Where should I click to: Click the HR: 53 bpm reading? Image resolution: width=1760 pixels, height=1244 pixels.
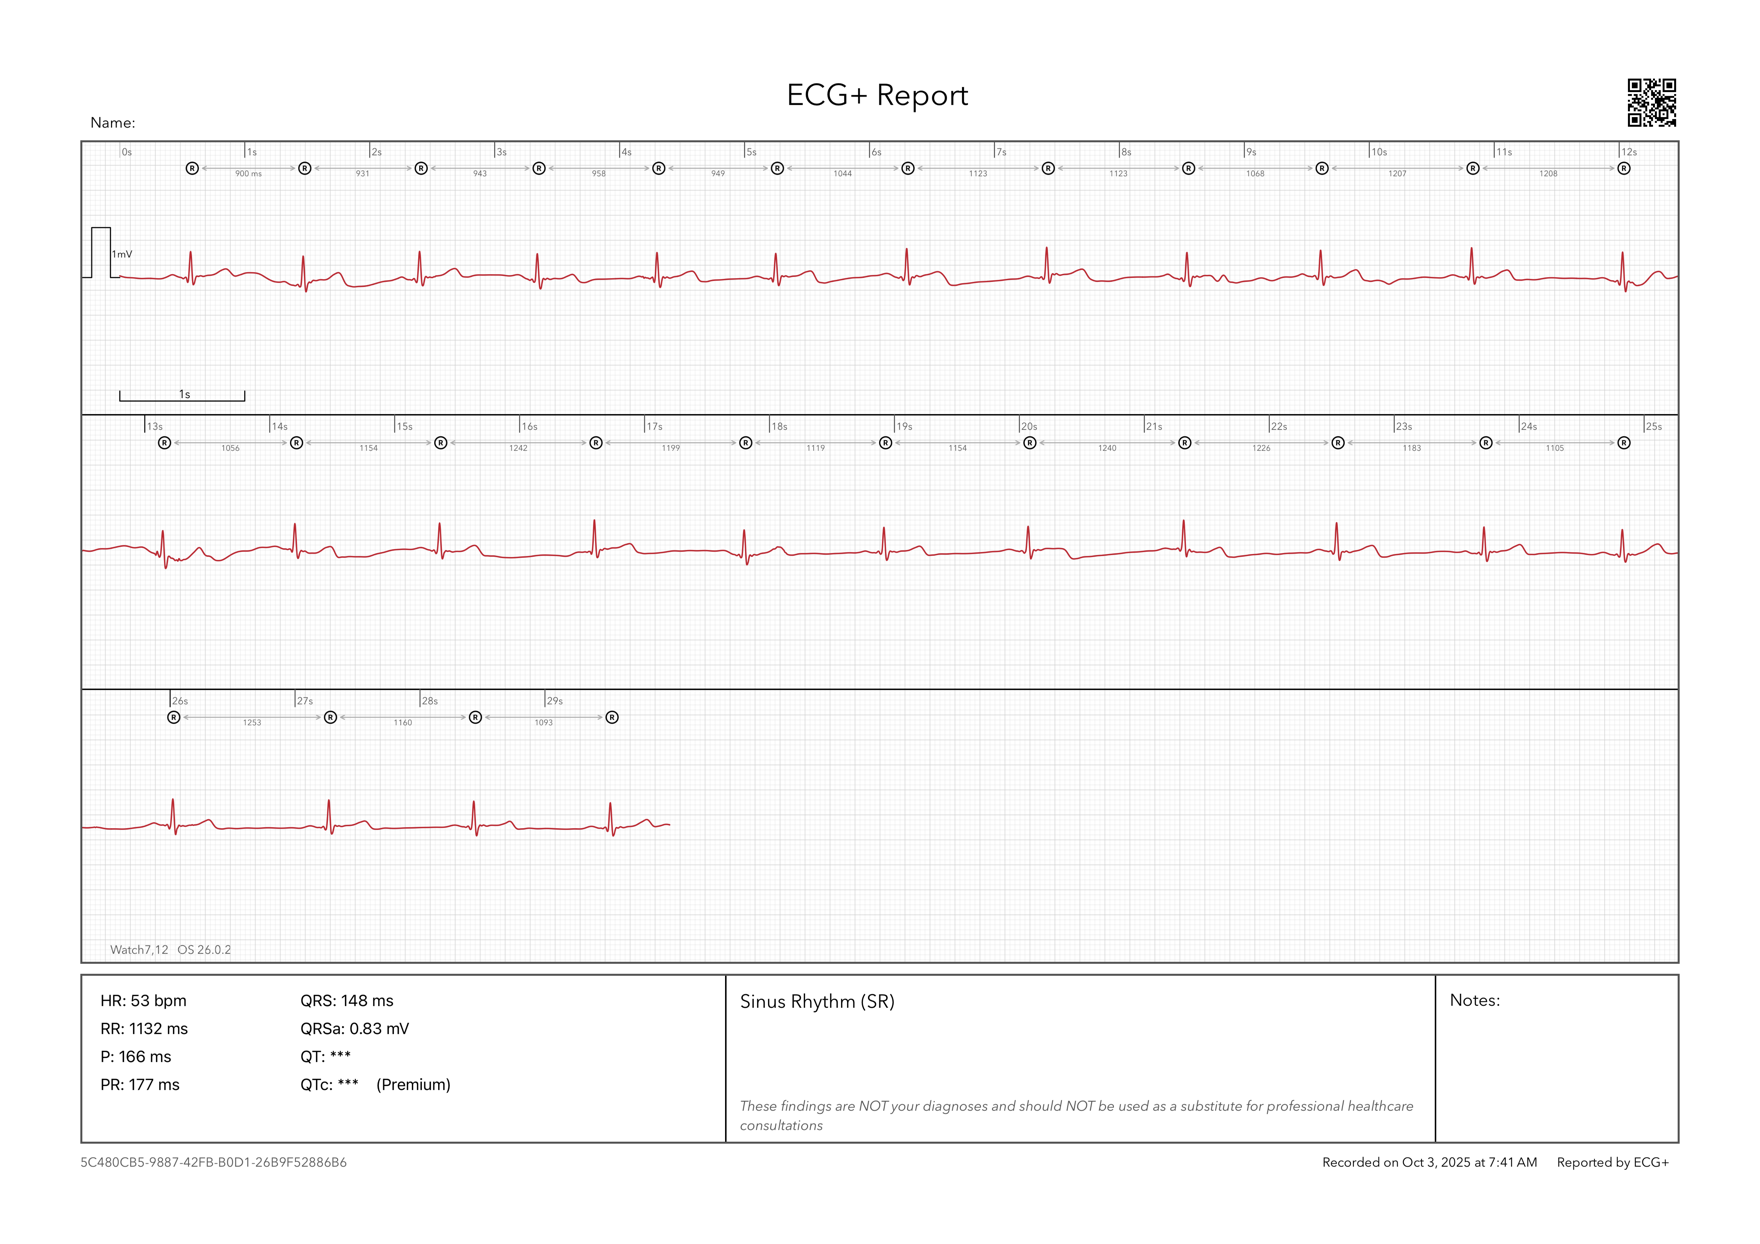click(143, 1001)
